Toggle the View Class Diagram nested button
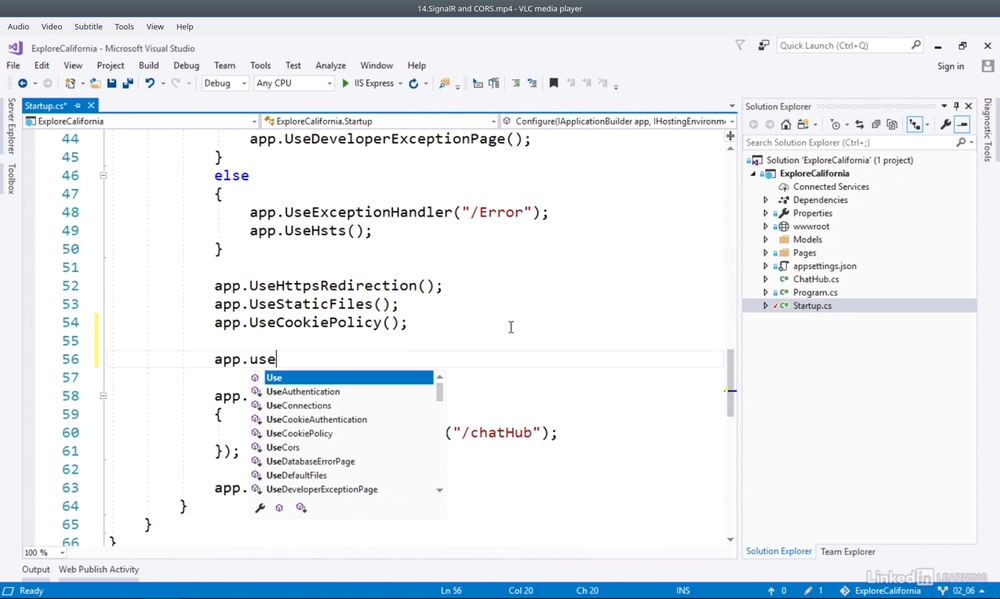Viewport: 1000px width, 599px height. pos(915,124)
